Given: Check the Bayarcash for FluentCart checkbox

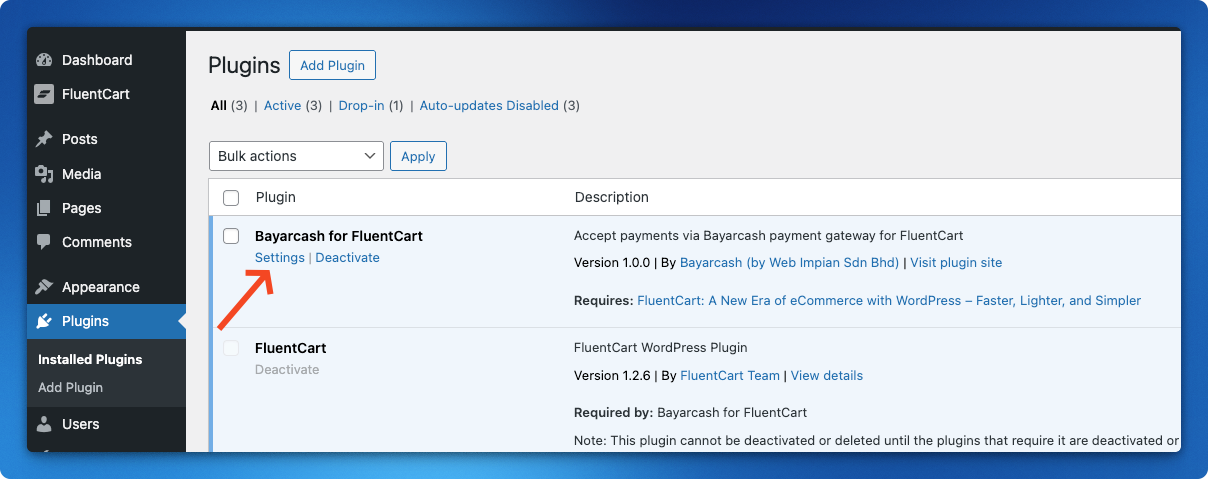Looking at the screenshot, I should coord(231,236).
